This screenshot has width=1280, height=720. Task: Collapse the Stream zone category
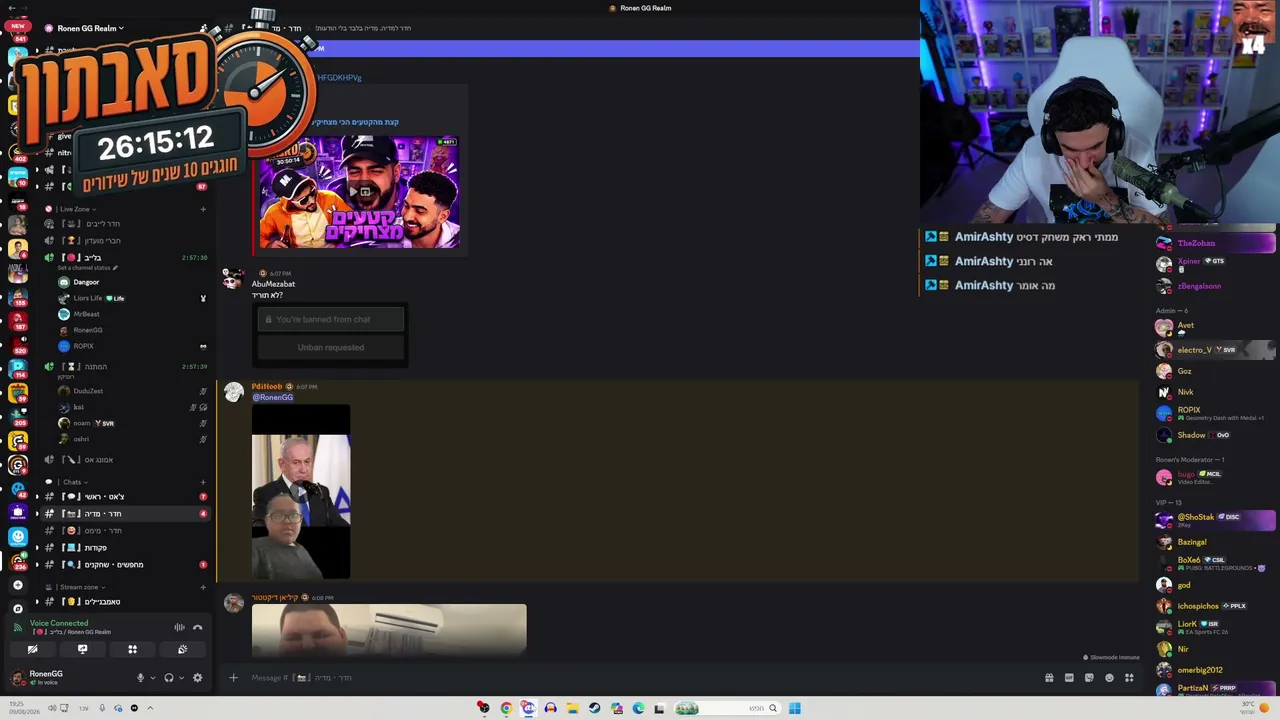[76, 587]
